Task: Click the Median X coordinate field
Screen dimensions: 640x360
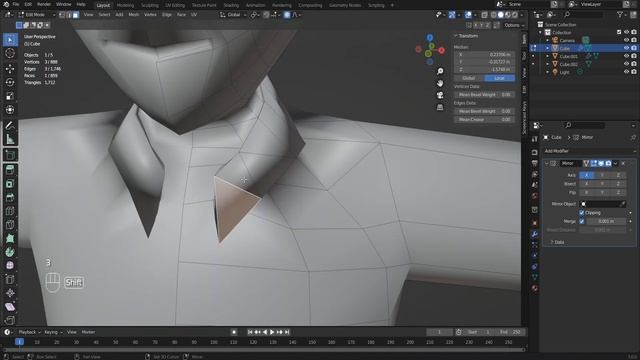Action: click(x=484, y=54)
